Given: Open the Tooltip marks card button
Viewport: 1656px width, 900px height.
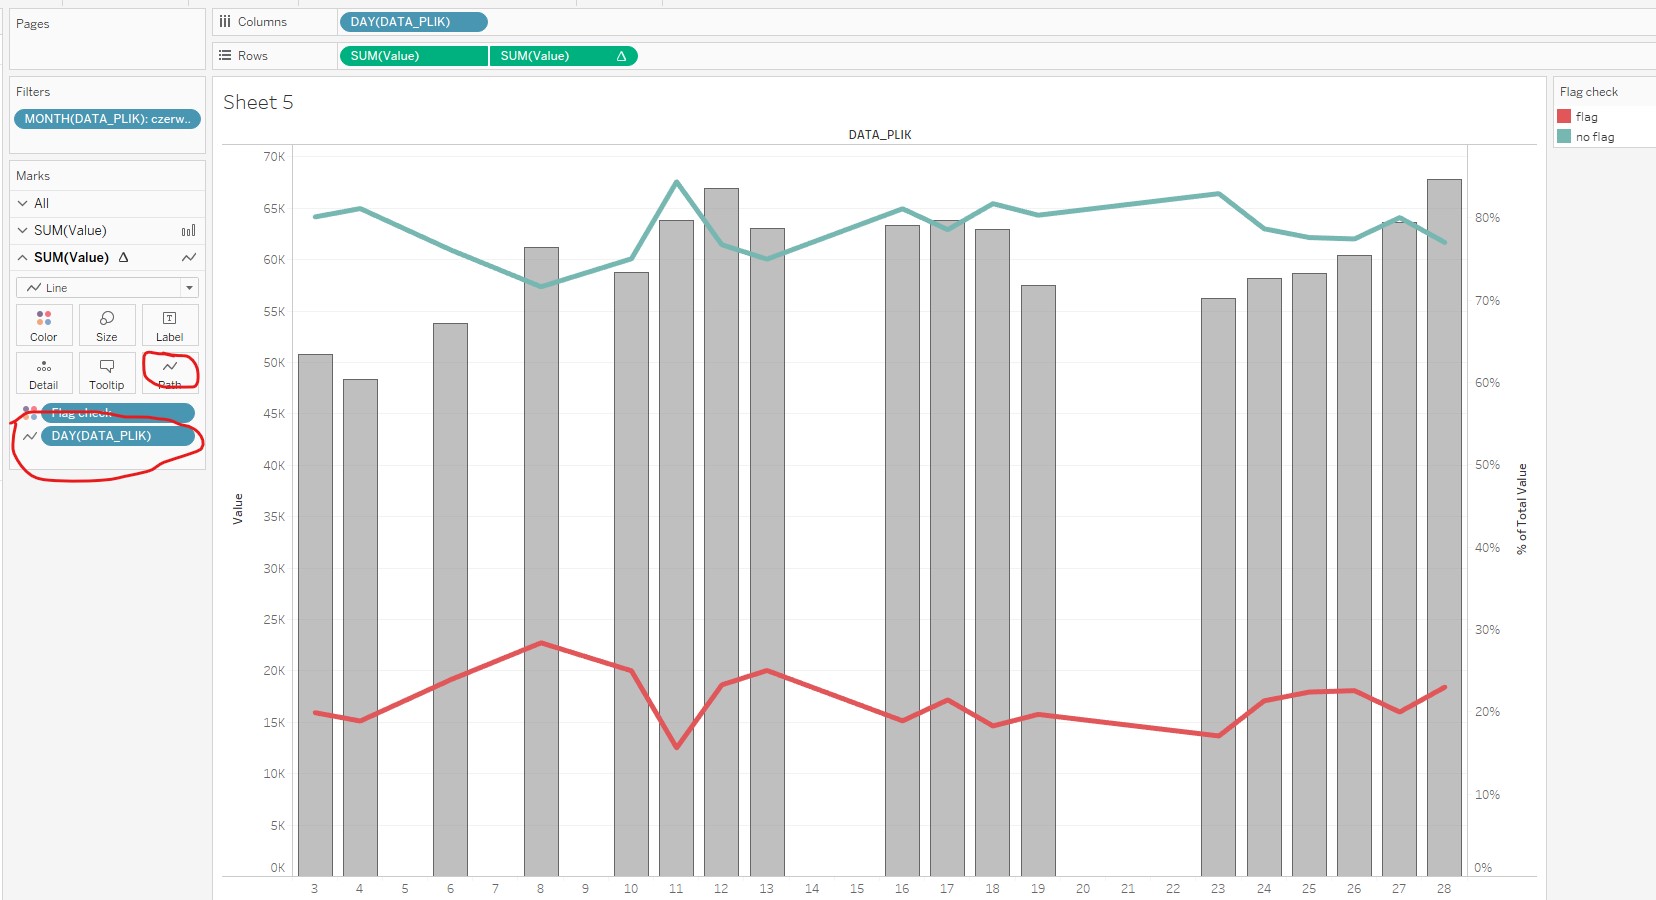Looking at the screenshot, I should (x=107, y=373).
